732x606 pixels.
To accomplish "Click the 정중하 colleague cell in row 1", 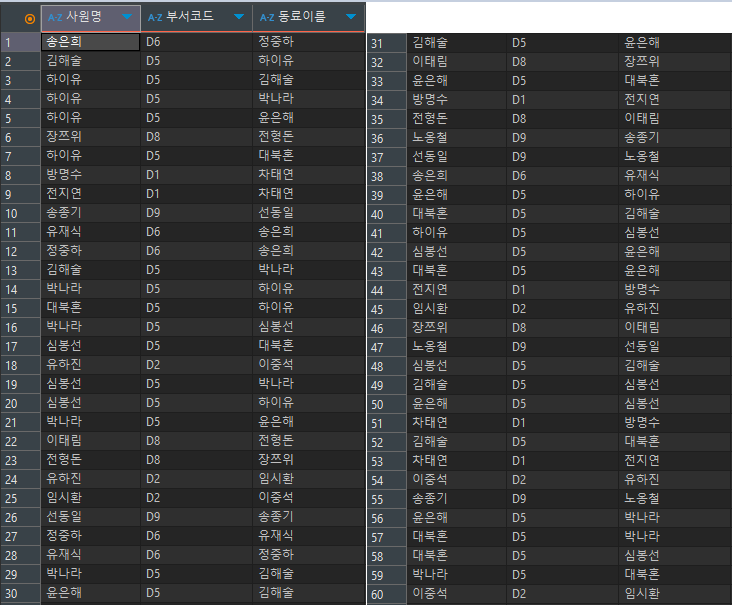I will pos(309,42).
